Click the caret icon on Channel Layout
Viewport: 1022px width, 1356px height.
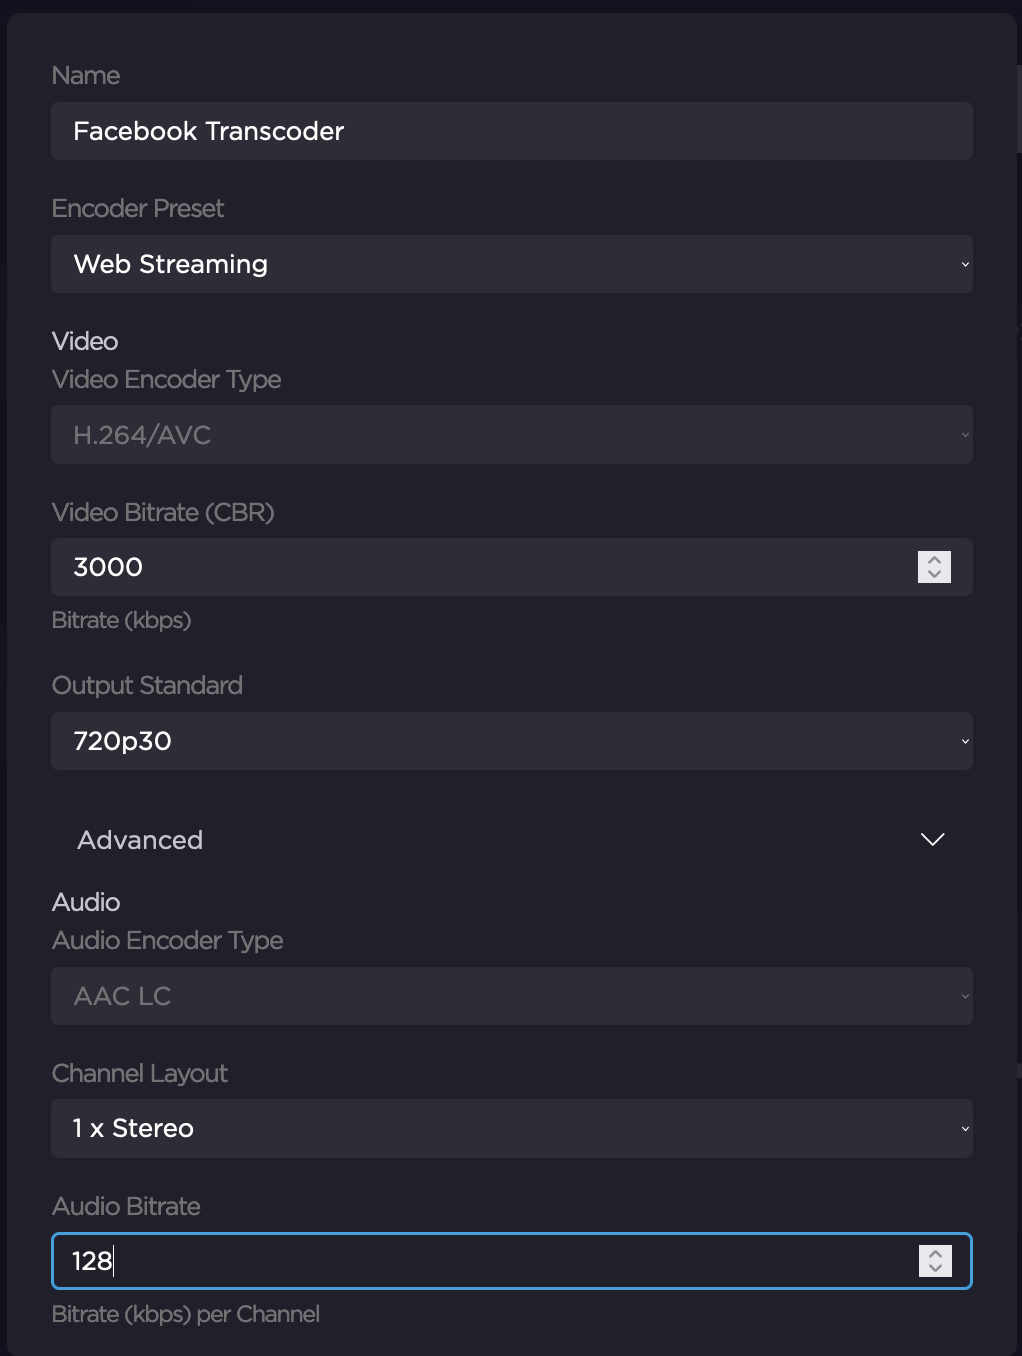click(965, 1128)
